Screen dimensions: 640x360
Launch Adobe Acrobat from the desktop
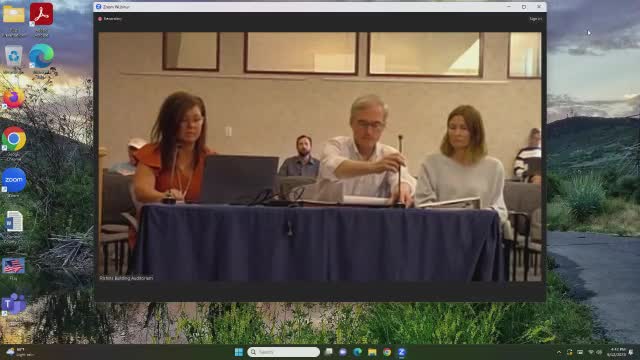tap(41, 14)
